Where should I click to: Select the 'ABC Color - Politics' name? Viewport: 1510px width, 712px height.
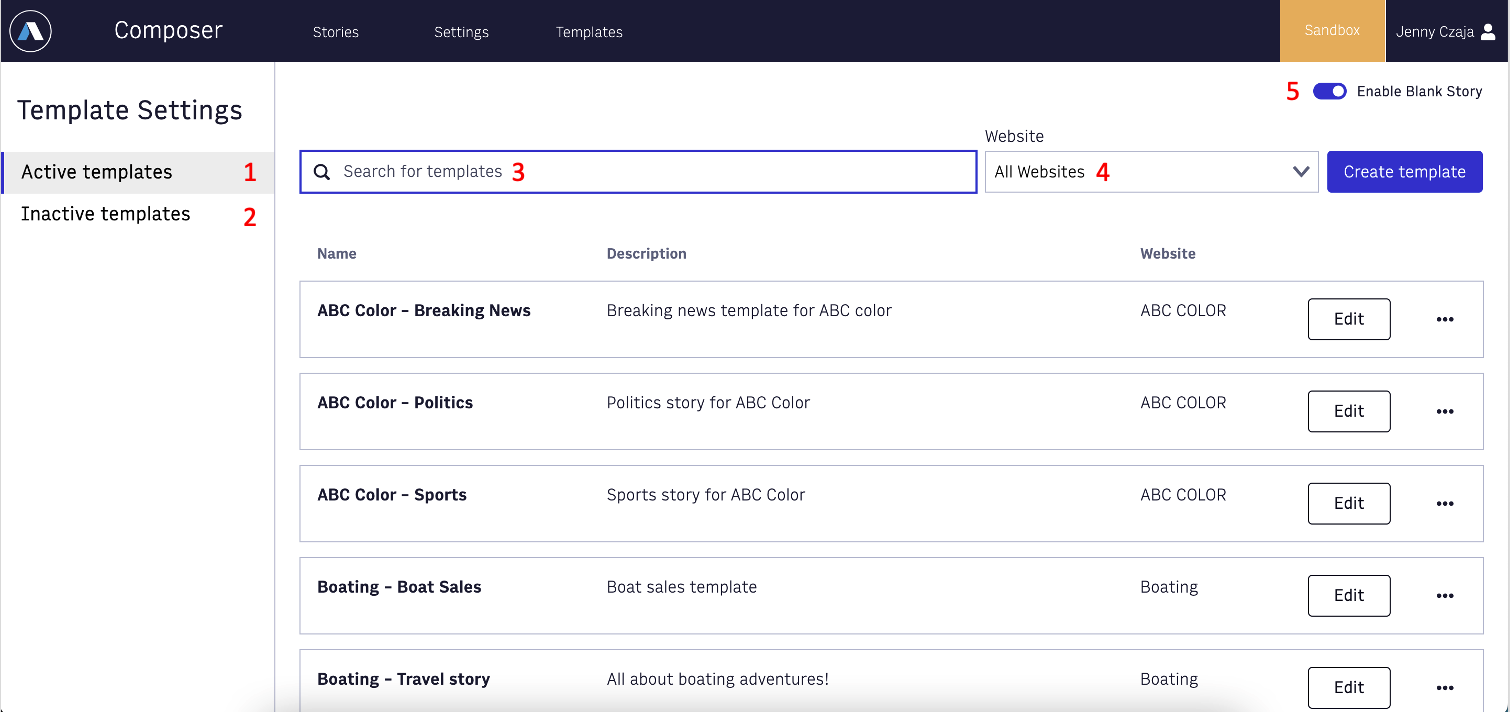395,402
